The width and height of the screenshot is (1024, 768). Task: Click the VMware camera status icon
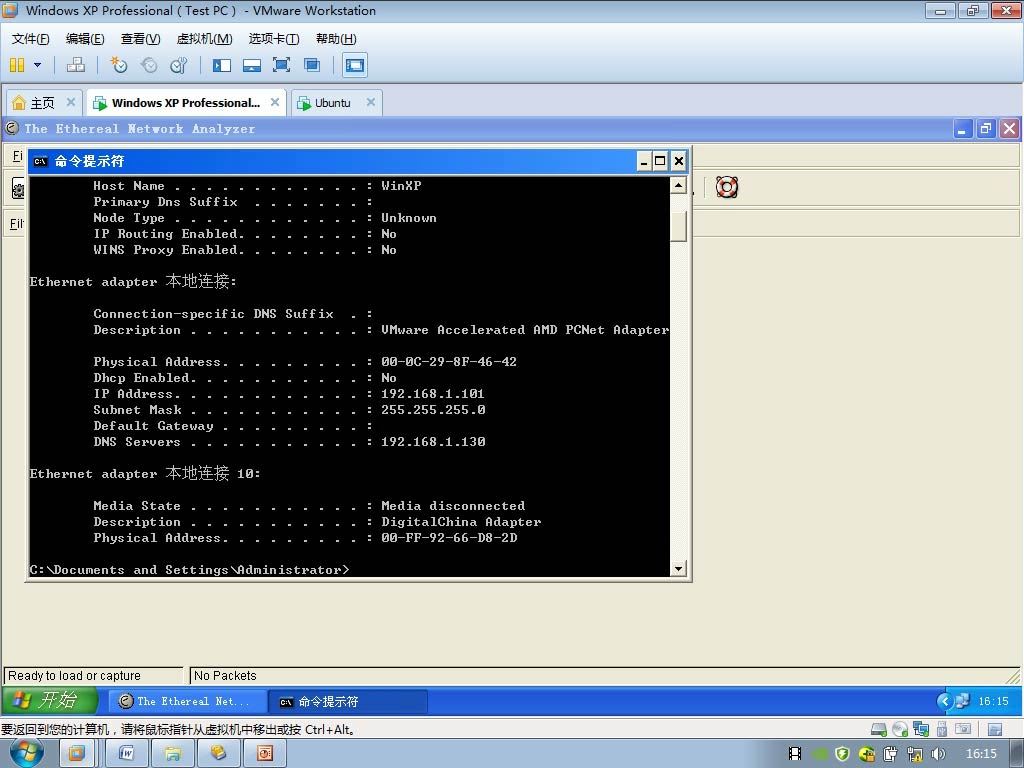tap(963, 729)
